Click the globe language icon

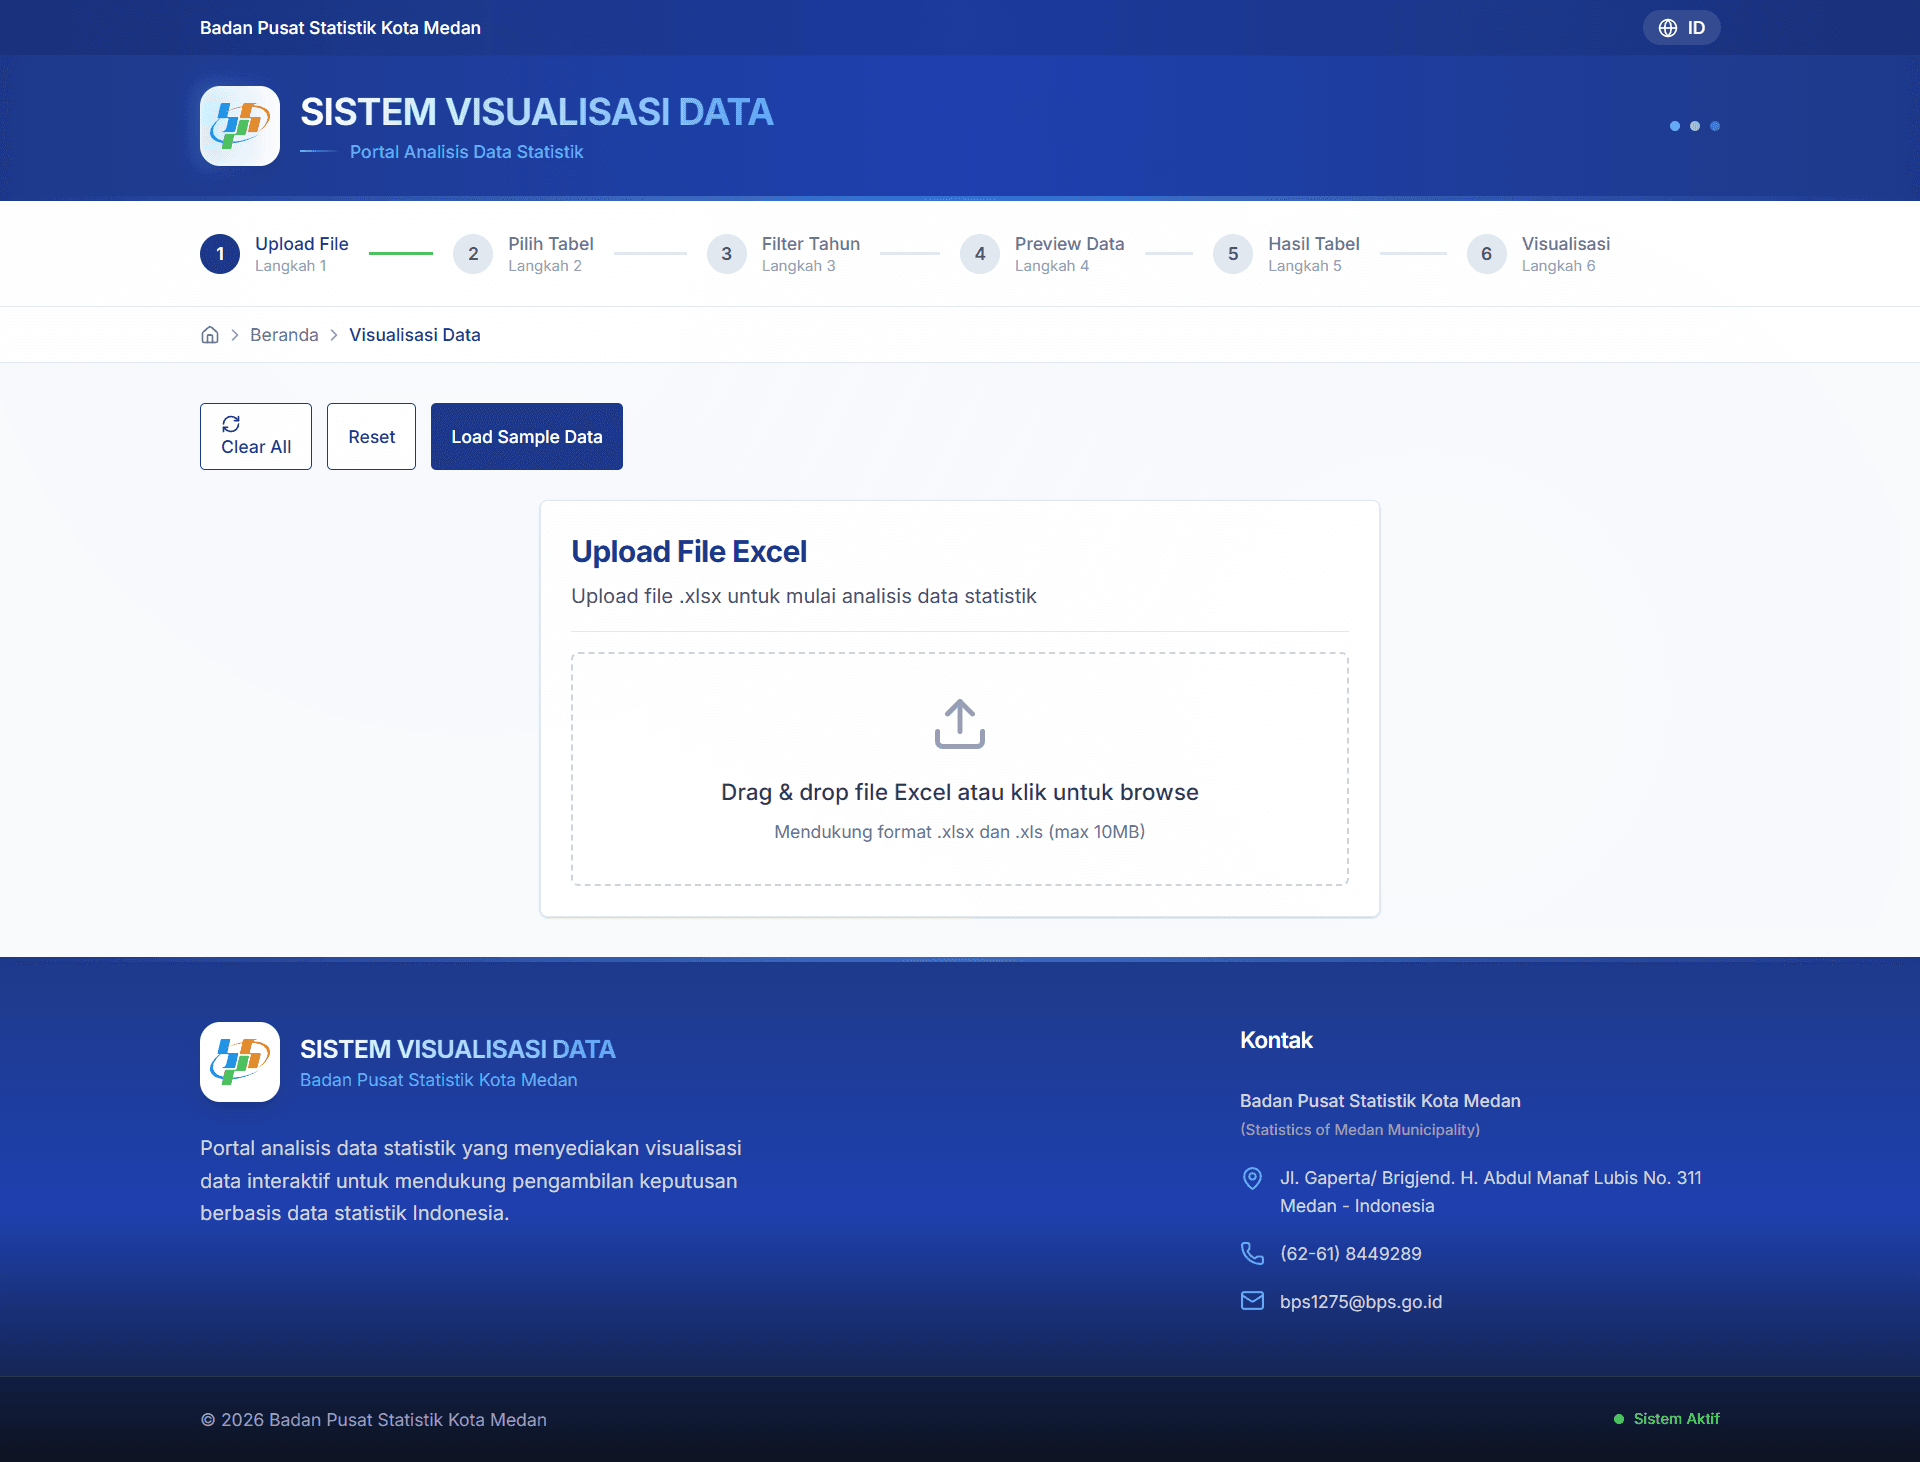pyautogui.click(x=1668, y=28)
